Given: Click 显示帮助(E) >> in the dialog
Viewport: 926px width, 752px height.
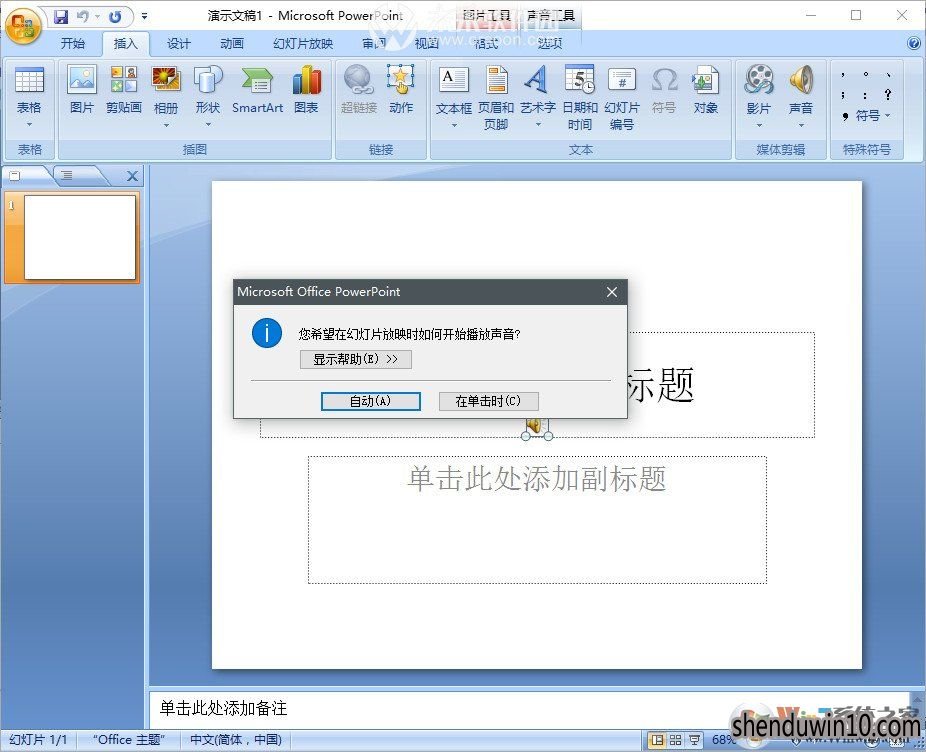Looking at the screenshot, I should (x=356, y=359).
